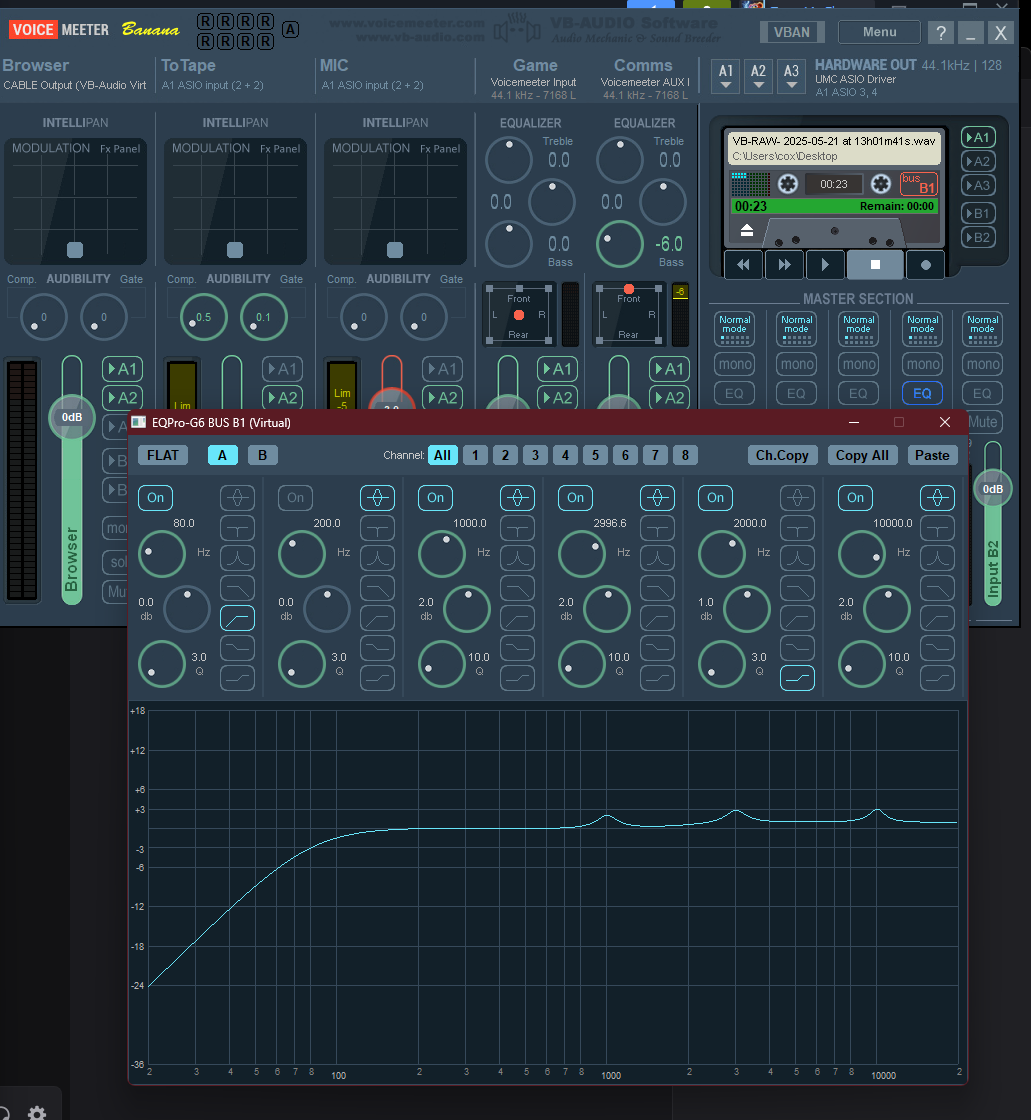Play the cassette recording

(x=825, y=265)
